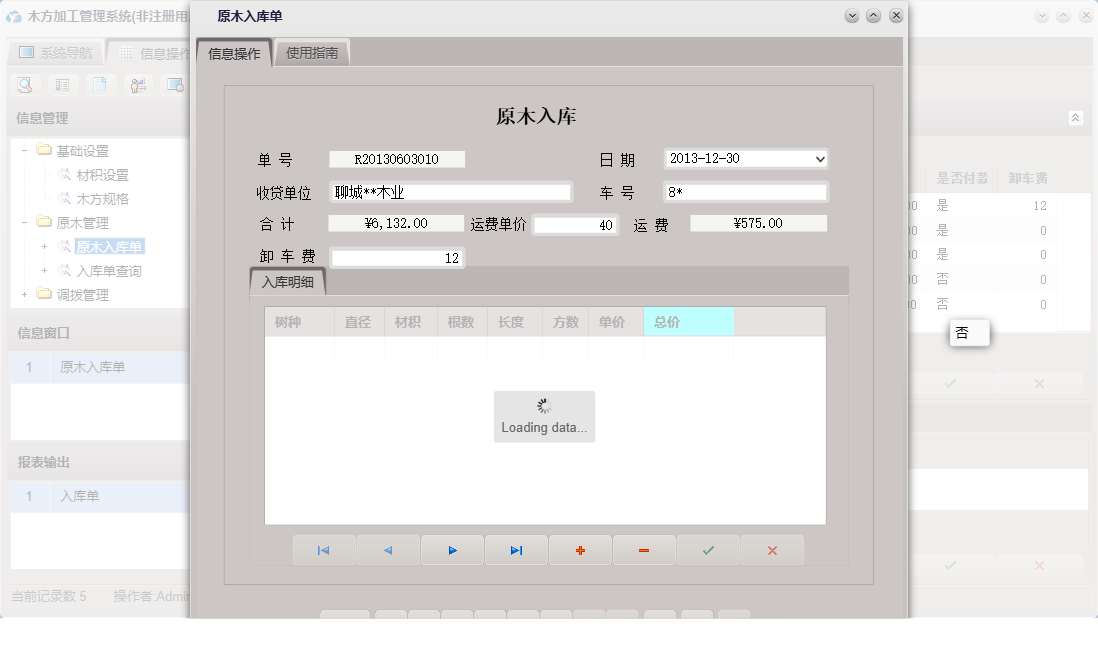Image resolution: width=1098 pixels, height=655 pixels.
Task: Jump to first record using the rewind icon
Action: 324,549
